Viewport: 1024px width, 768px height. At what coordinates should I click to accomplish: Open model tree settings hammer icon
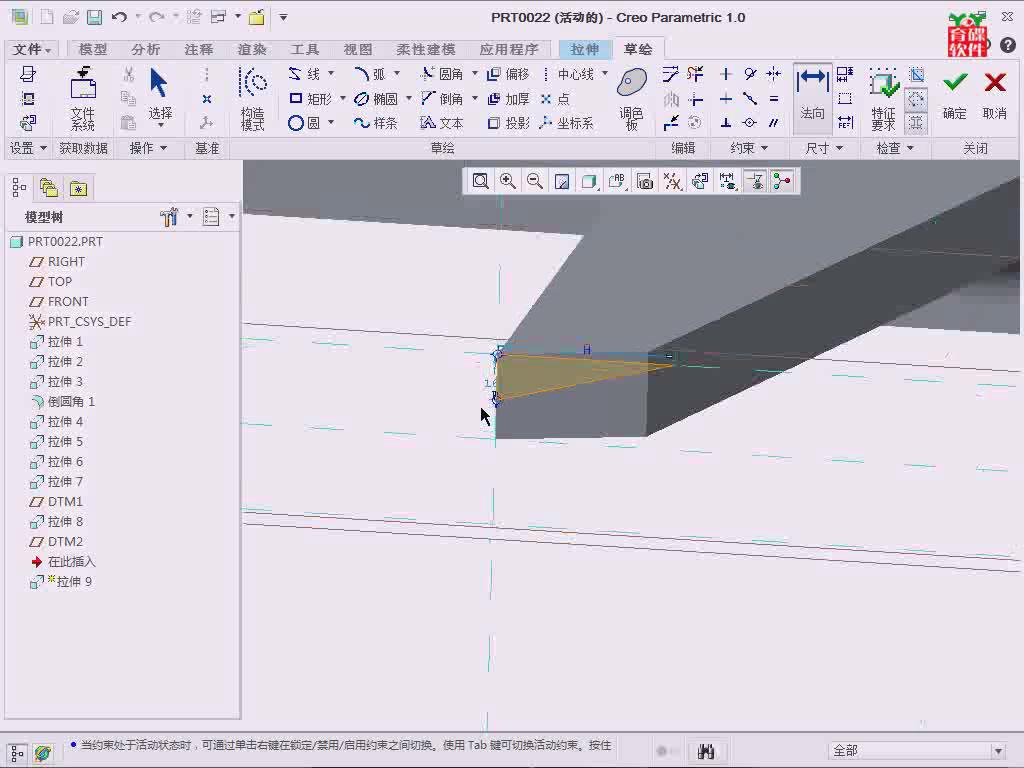click(x=169, y=217)
